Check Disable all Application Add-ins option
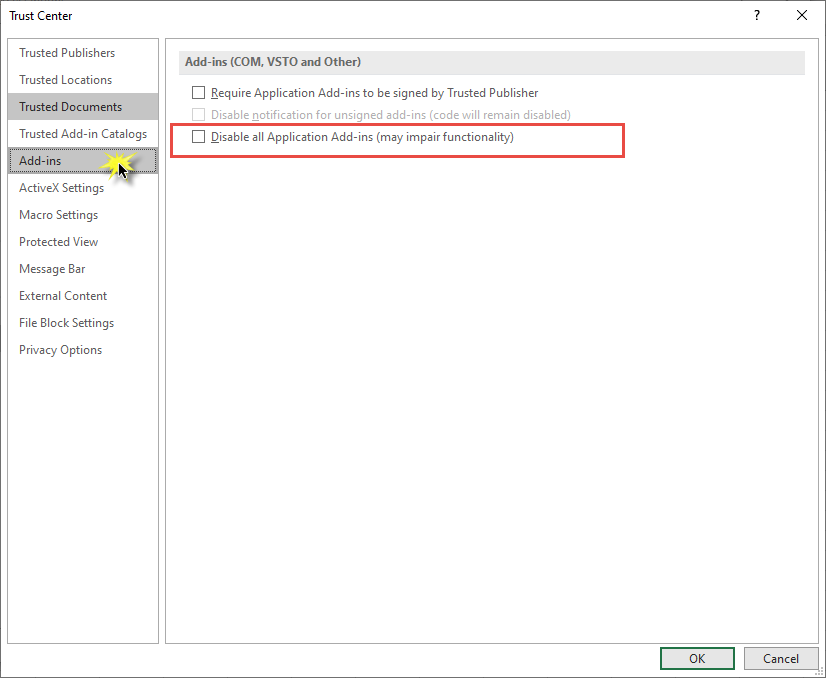Viewport: 826px width, 678px height. pos(198,137)
